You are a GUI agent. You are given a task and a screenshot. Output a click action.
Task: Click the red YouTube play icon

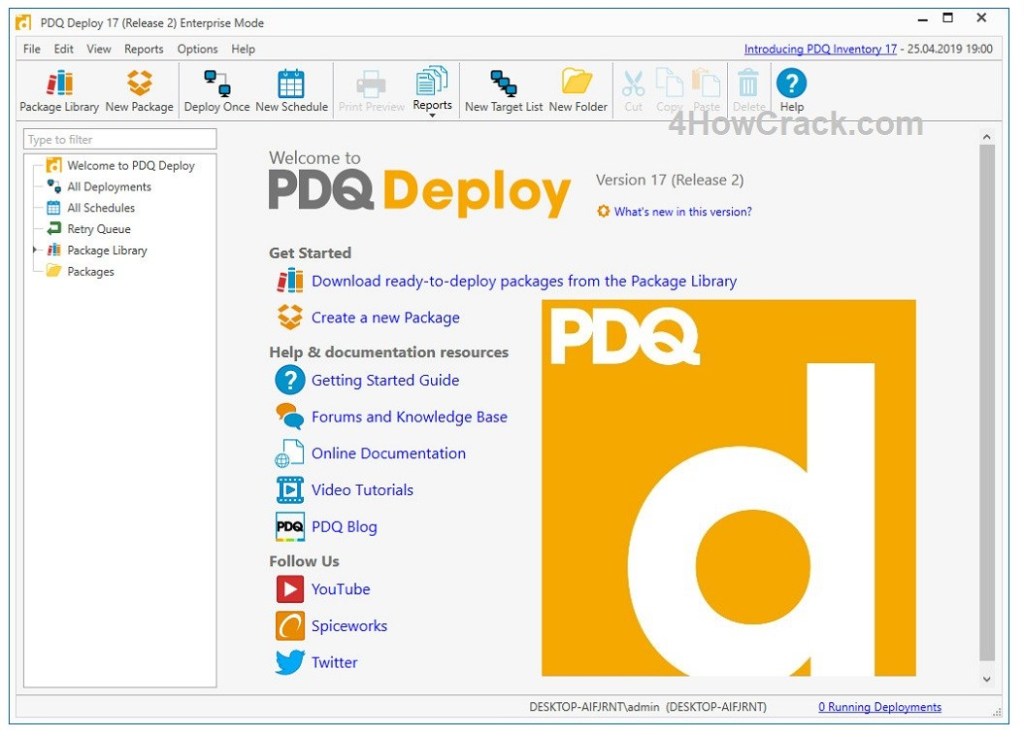pos(290,589)
